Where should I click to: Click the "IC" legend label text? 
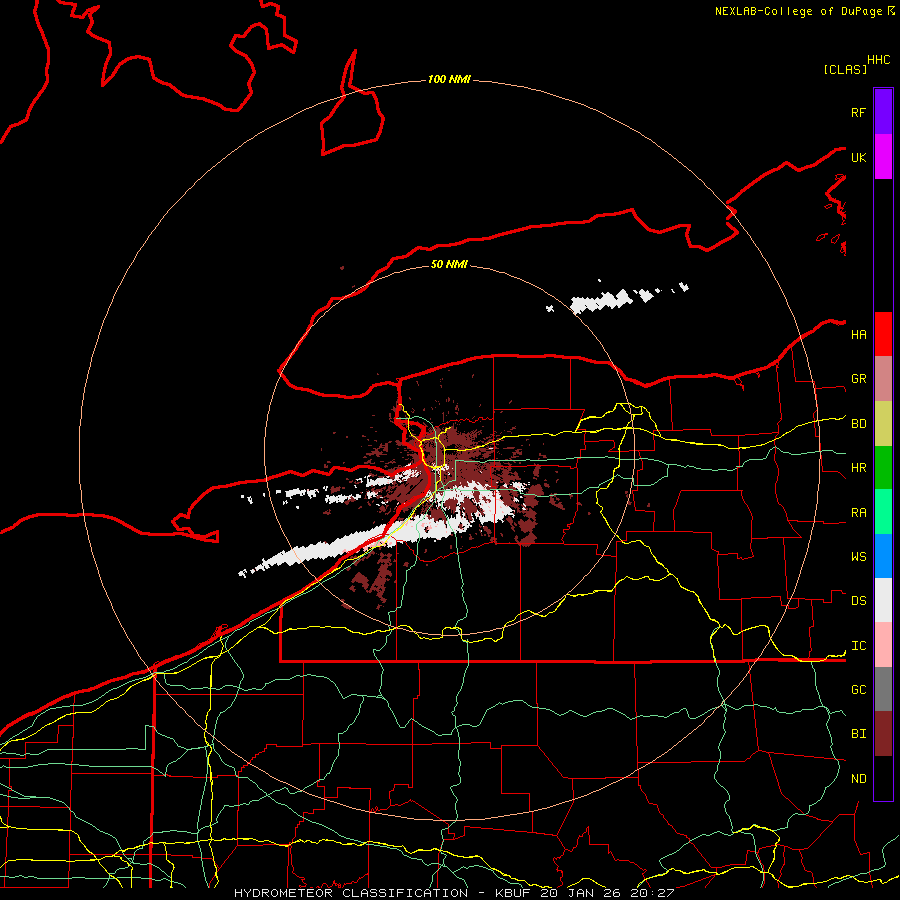pos(858,646)
